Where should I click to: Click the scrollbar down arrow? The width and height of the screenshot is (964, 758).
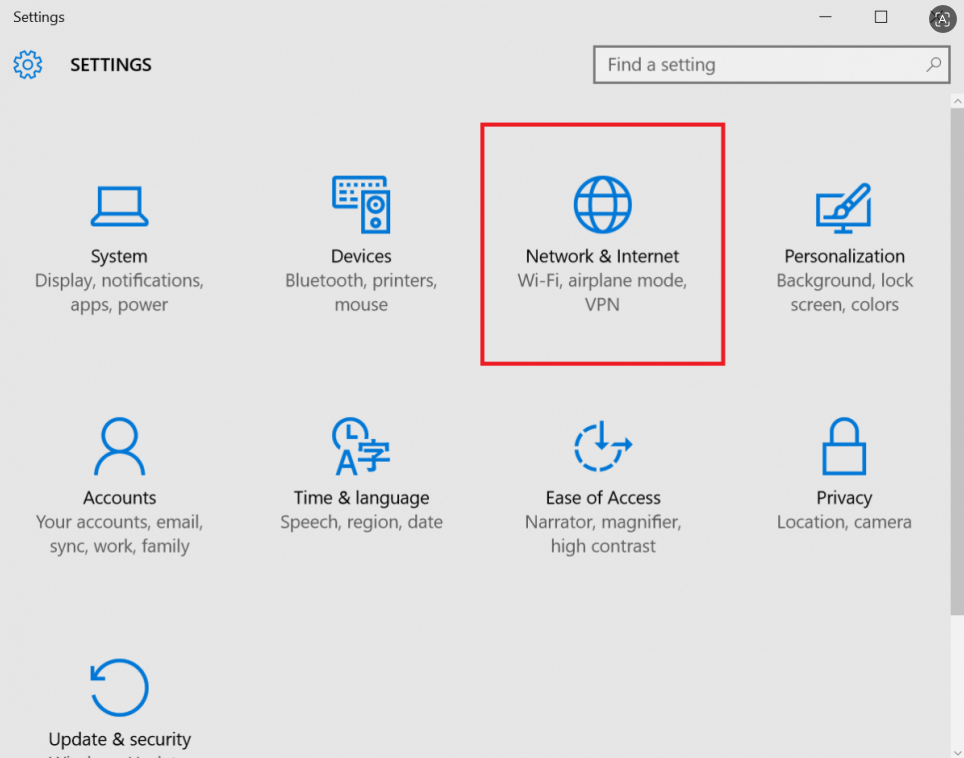coord(957,751)
